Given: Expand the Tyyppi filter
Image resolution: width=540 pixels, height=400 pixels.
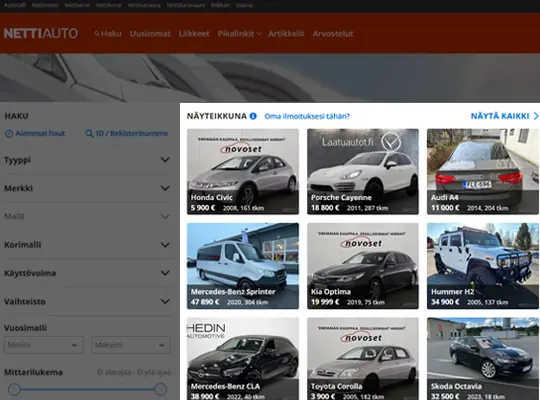Looking at the screenshot, I should (x=87, y=160).
